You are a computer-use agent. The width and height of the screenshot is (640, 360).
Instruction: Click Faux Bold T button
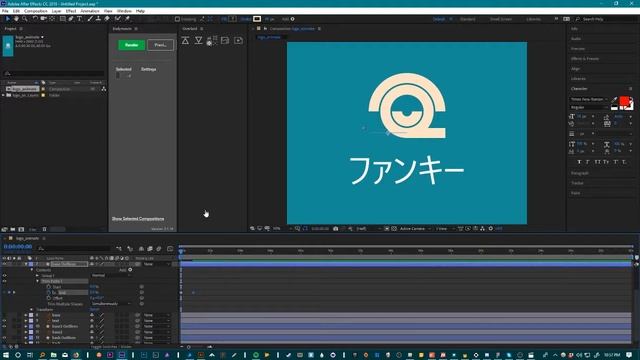tap(579, 162)
